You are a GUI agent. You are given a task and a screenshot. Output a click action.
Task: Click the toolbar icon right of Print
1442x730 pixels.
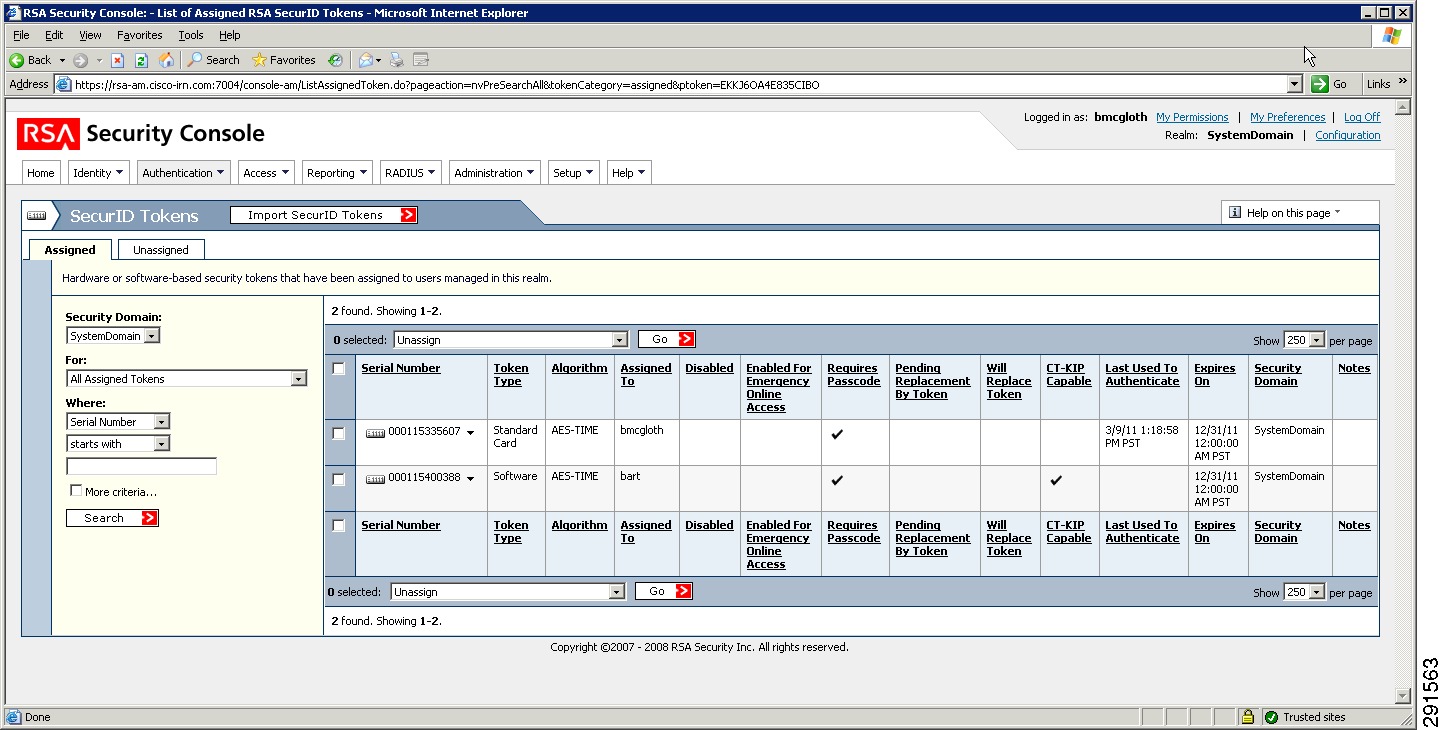pyautogui.click(x=421, y=60)
